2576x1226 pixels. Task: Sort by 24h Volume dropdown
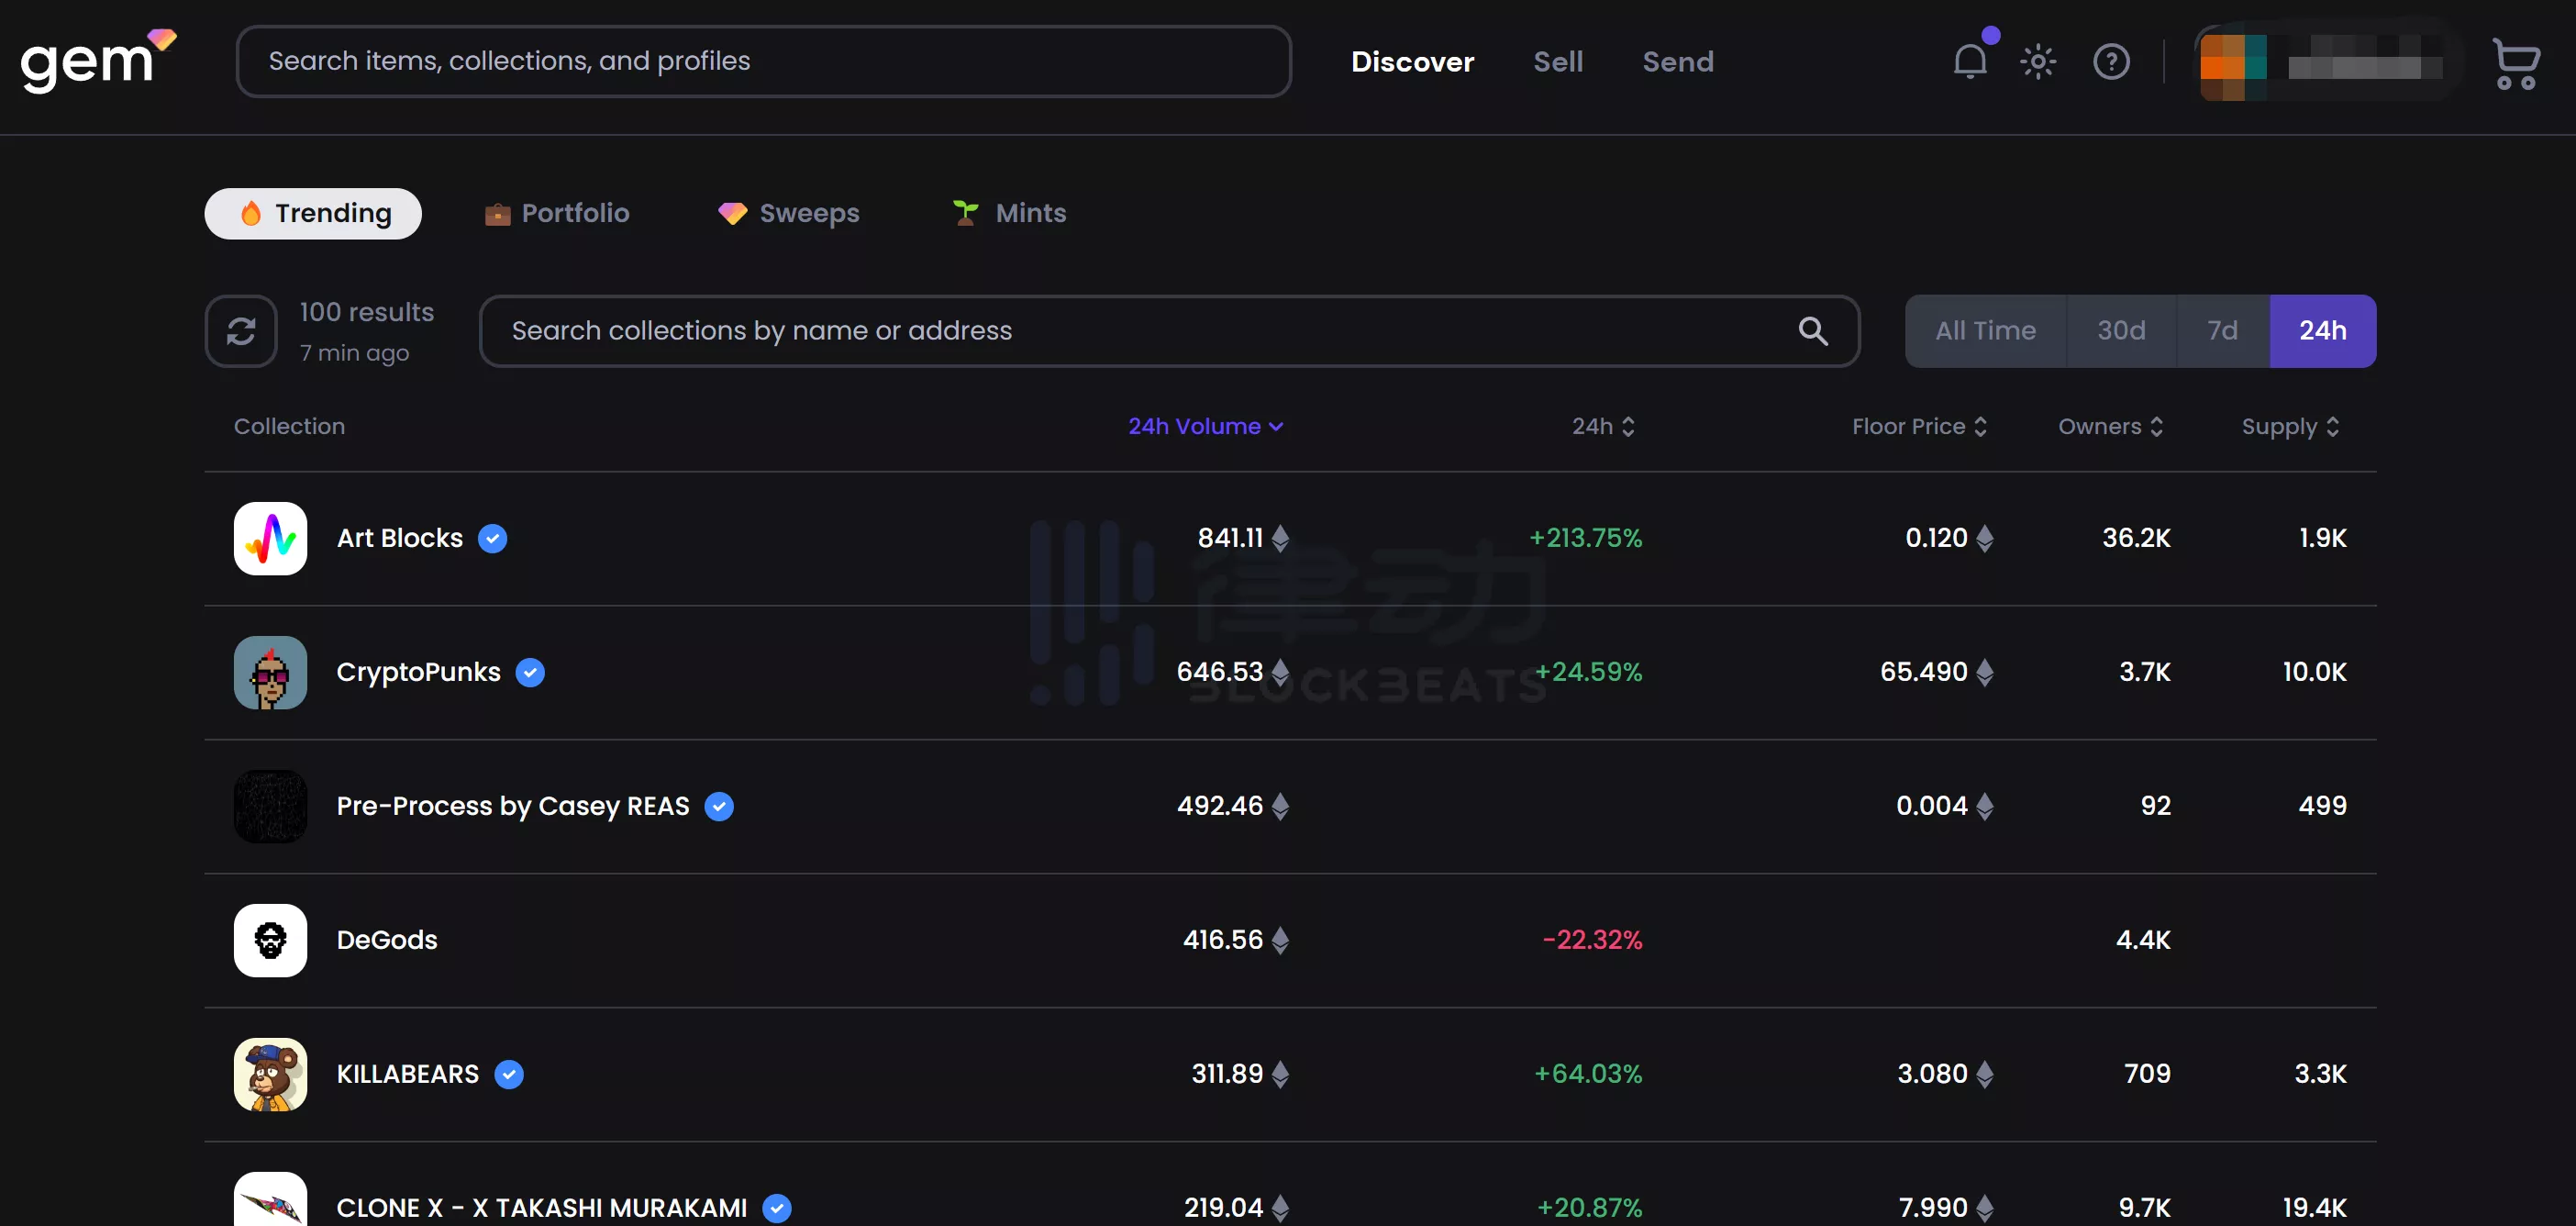click(1205, 426)
